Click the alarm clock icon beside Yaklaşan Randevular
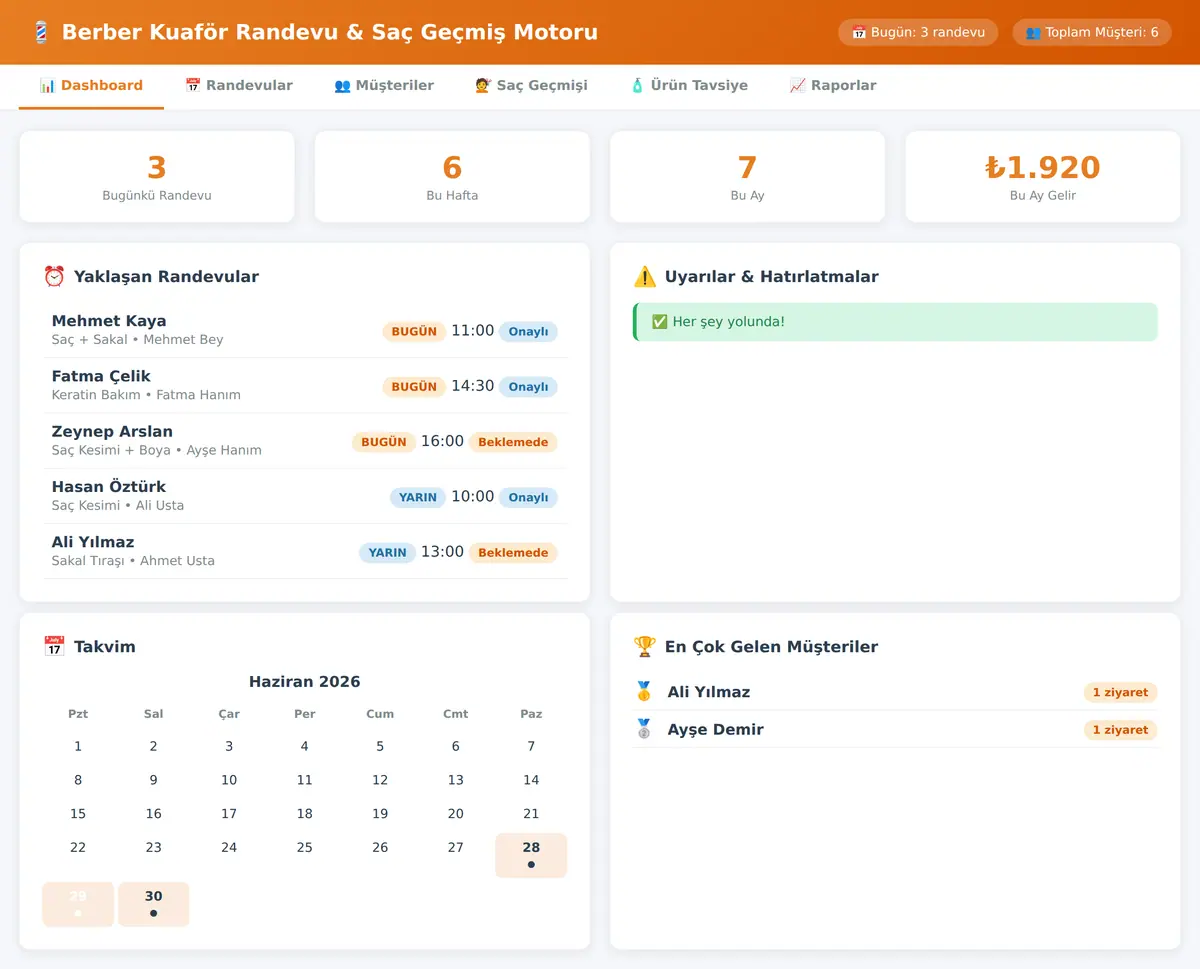Image resolution: width=1200 pixels, height=969 pixels. pos(54,277)
